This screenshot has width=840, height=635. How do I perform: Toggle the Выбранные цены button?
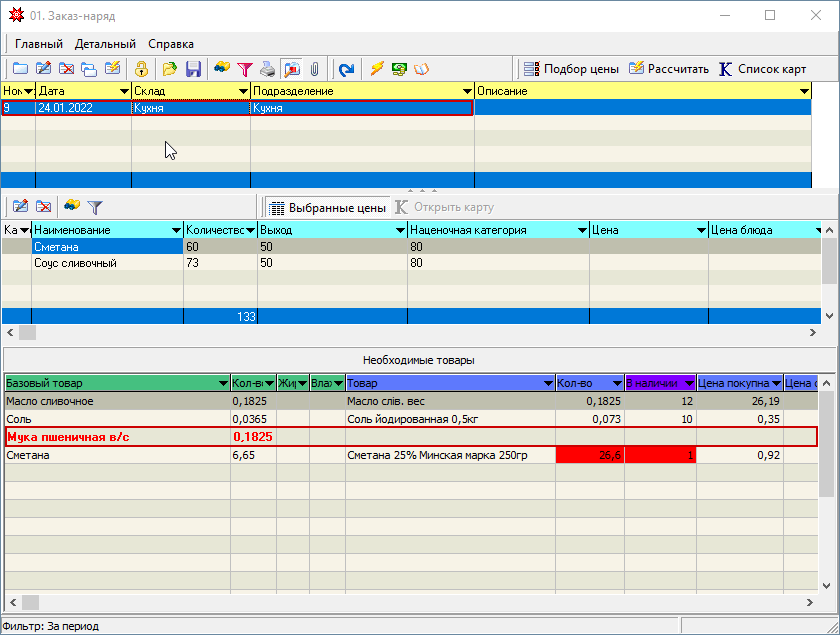[327, 208]
